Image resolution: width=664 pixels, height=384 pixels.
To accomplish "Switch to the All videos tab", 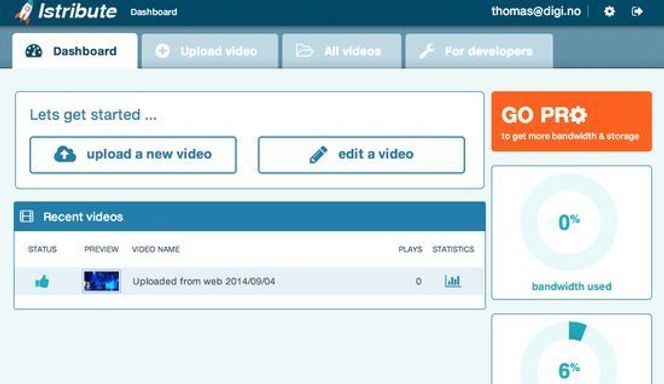I will pyautogui.click(x=342, y=51).
